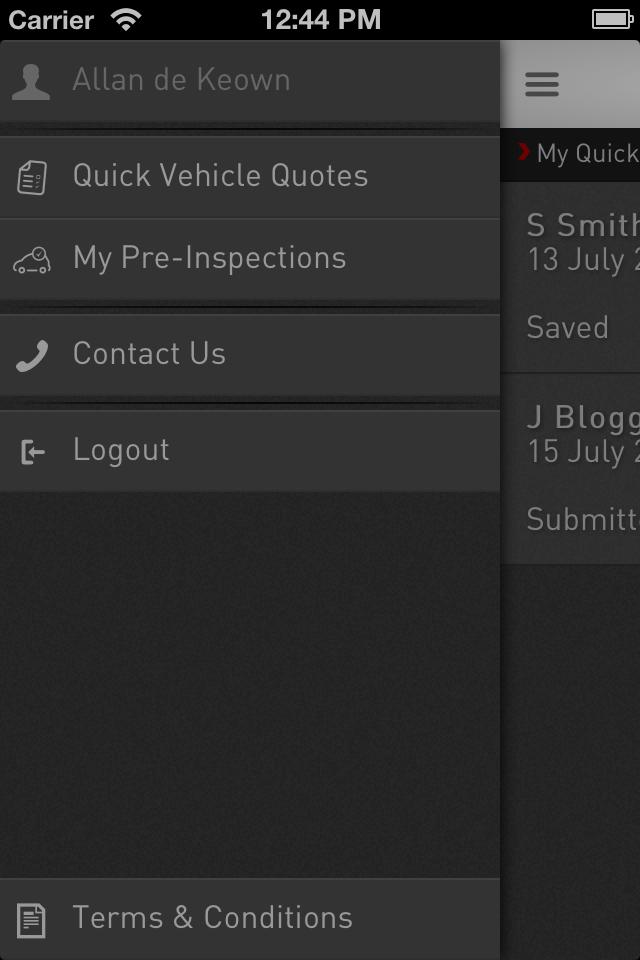Tap Allan de Keown's name in the header
The width and height of the screenshot is (640, 960).
coord(181,80)
